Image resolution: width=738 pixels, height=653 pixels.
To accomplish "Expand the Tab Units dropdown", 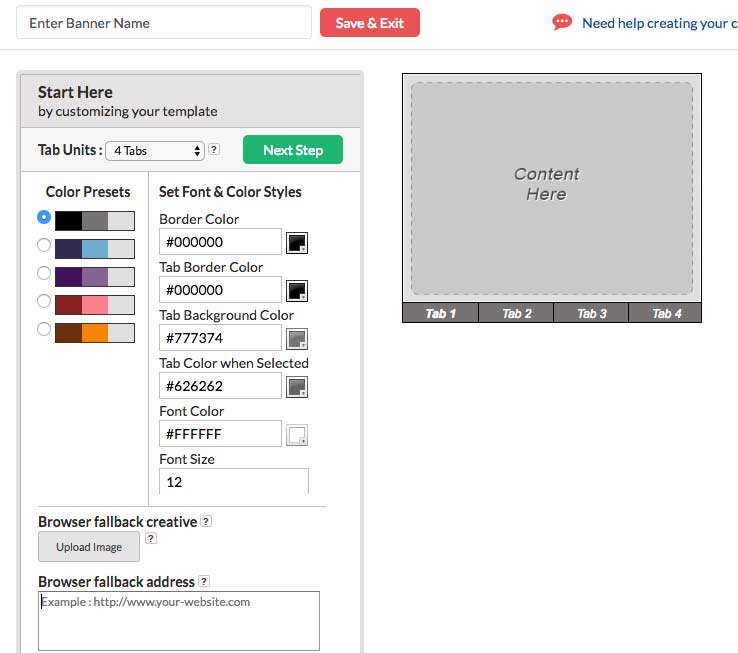I will click(x=155, y=151).
